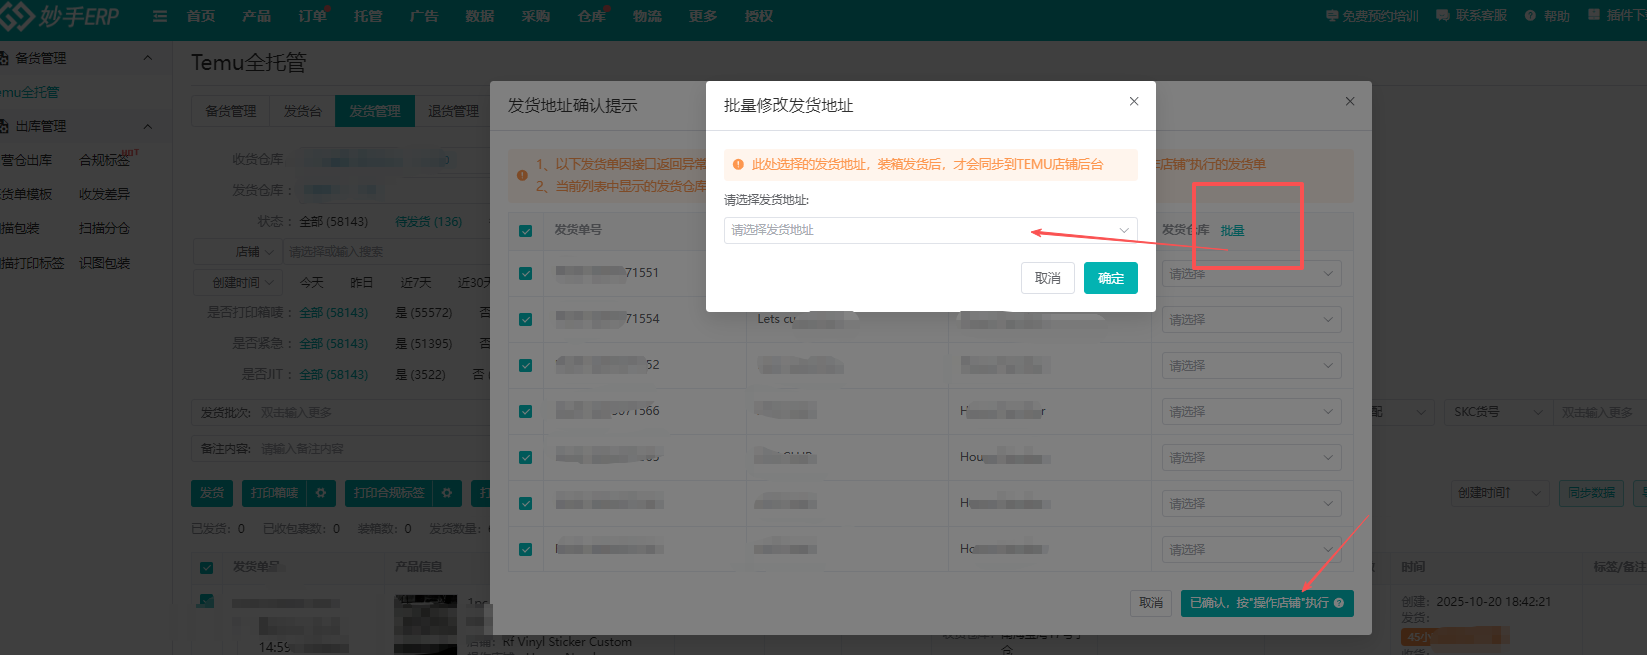The height and width of the screenshot is (655, 1647).
Task: Toggle checkbox for row ending 52
Action: (526, 365)
